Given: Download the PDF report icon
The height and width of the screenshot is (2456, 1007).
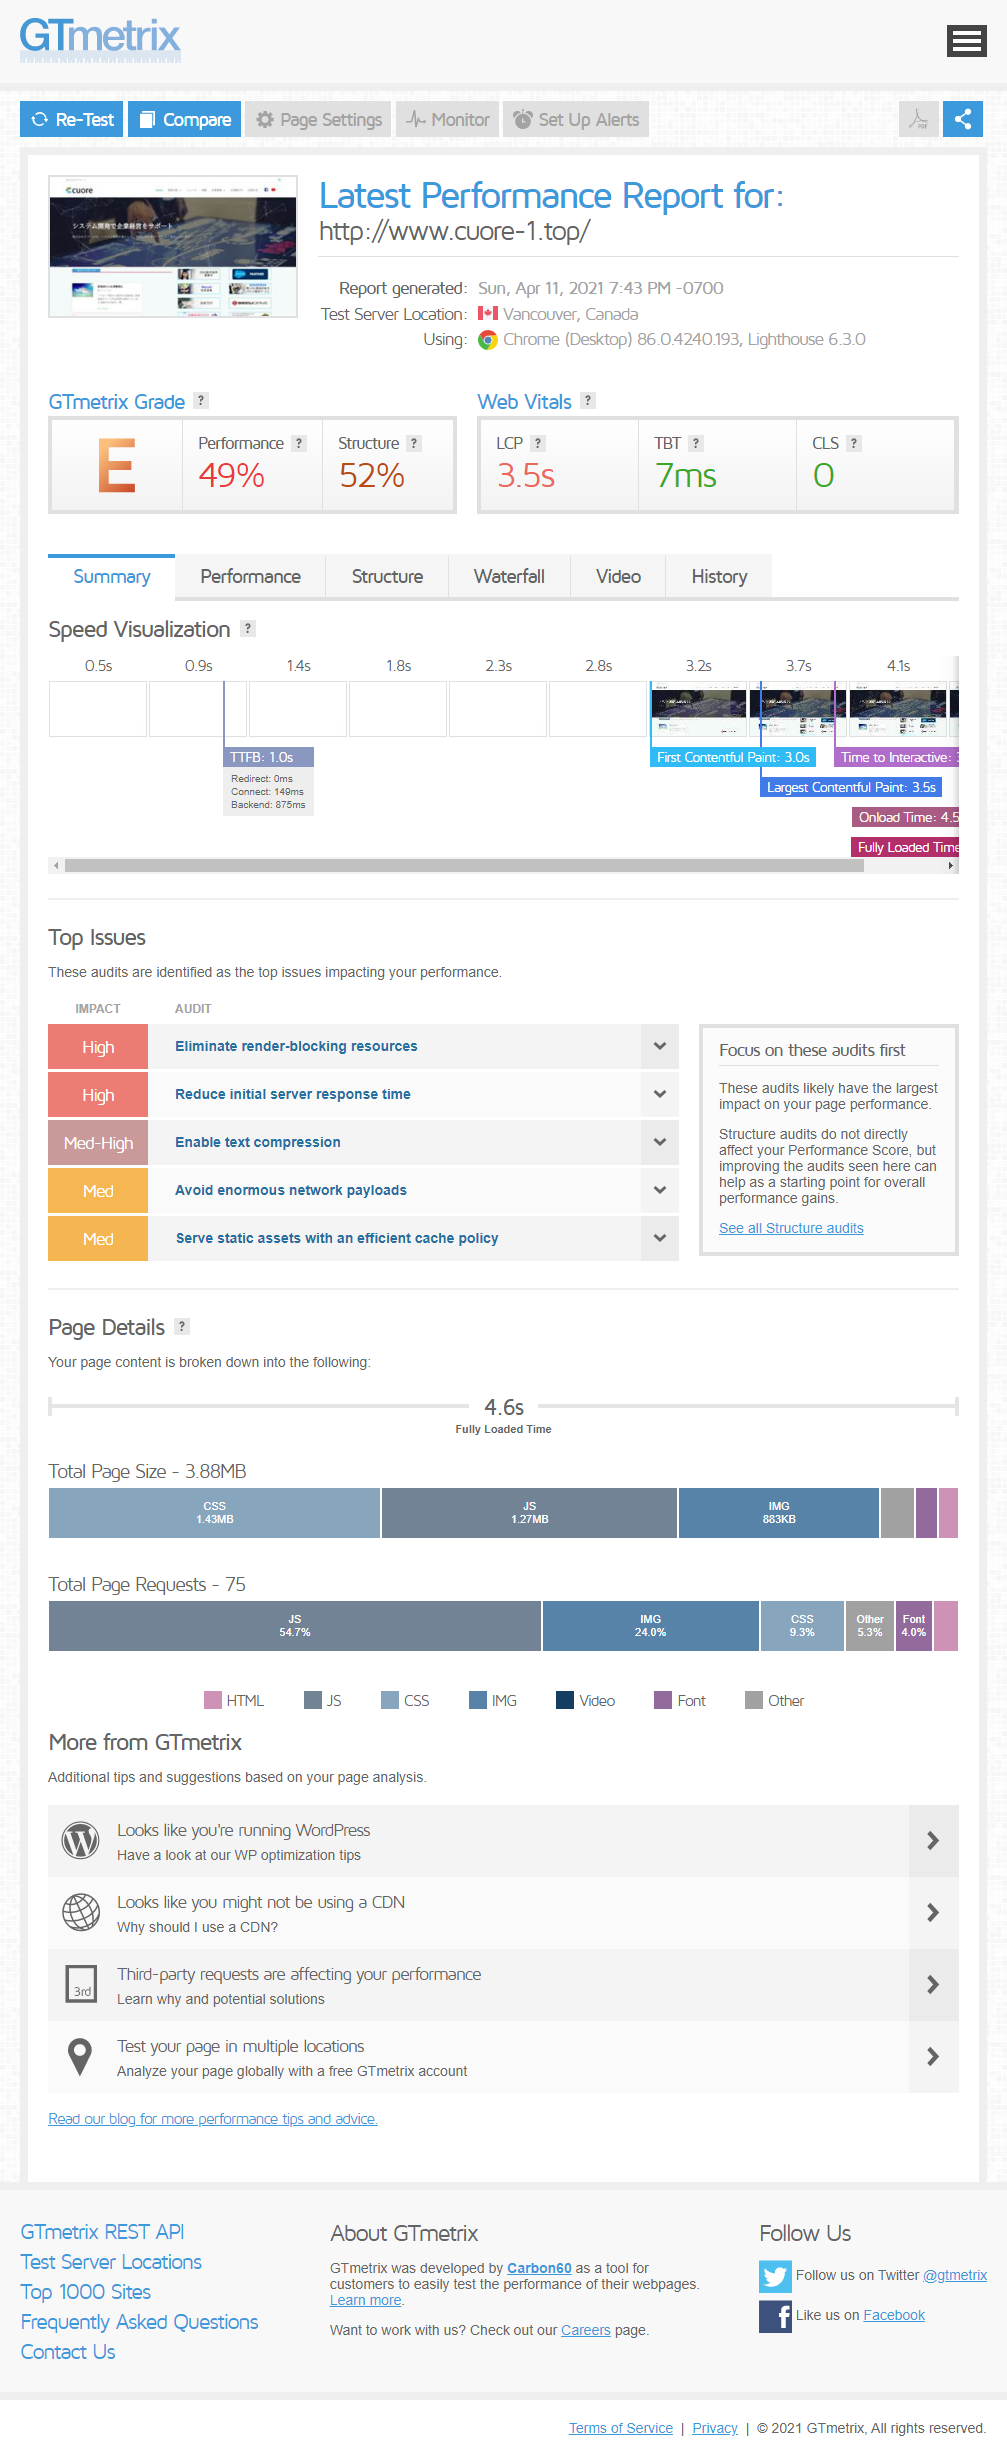Looking at the screenshot, I should point(918,120).
